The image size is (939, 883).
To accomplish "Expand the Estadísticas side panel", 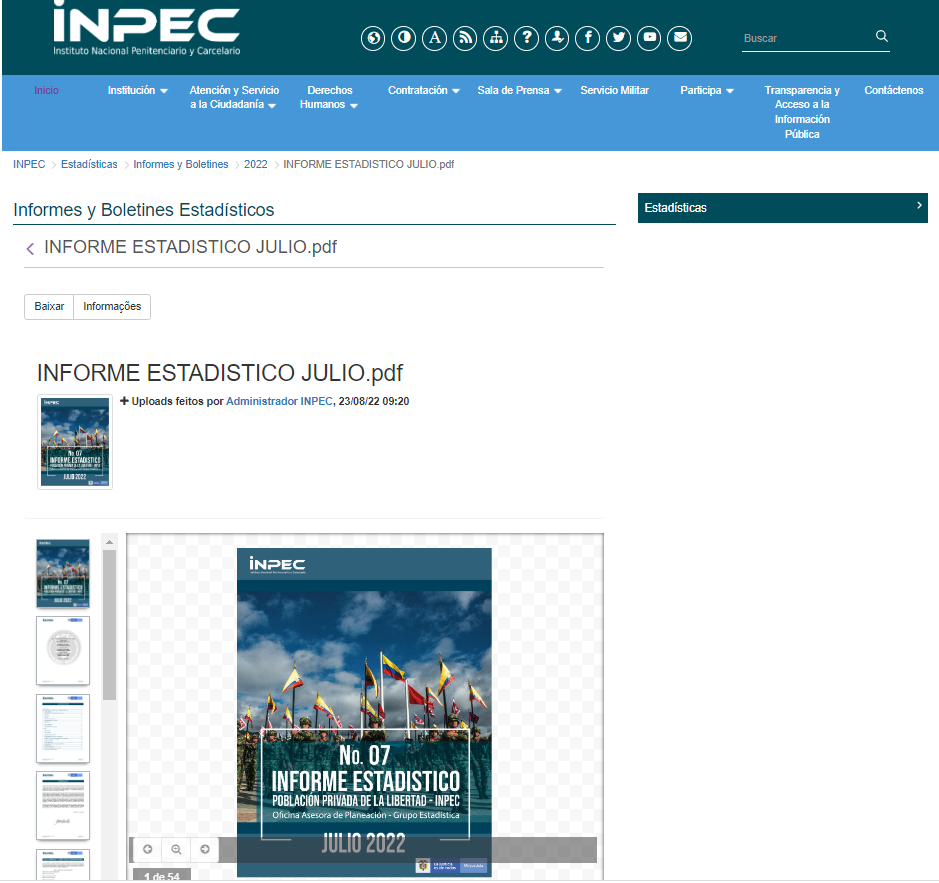I will (x=782, y=208).
